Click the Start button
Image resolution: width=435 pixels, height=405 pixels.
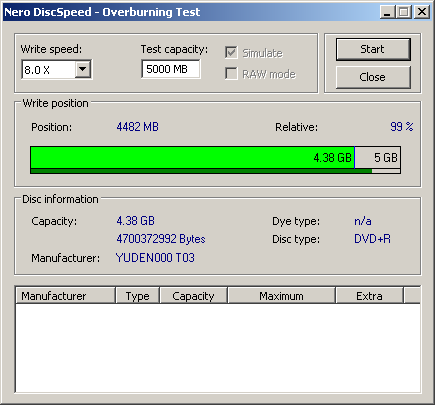click(x=373, y=49)
